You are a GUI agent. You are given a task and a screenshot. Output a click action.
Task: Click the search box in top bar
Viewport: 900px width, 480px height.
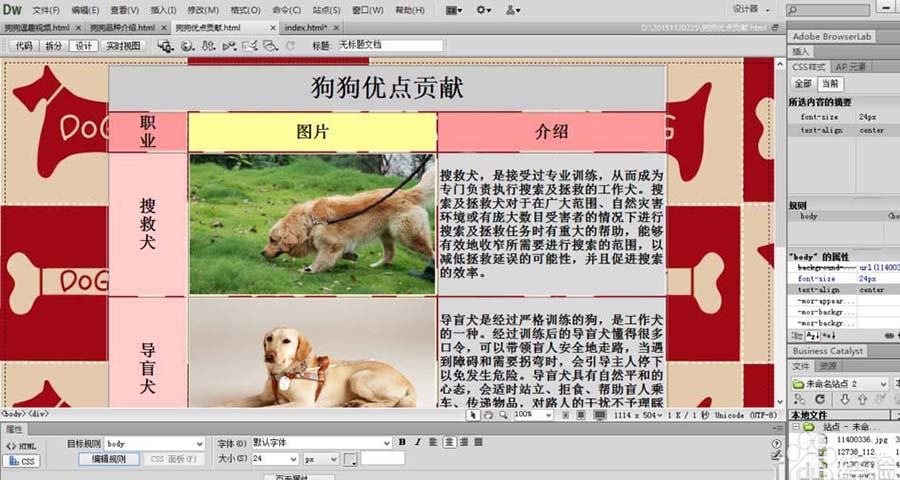click(828, 10)
